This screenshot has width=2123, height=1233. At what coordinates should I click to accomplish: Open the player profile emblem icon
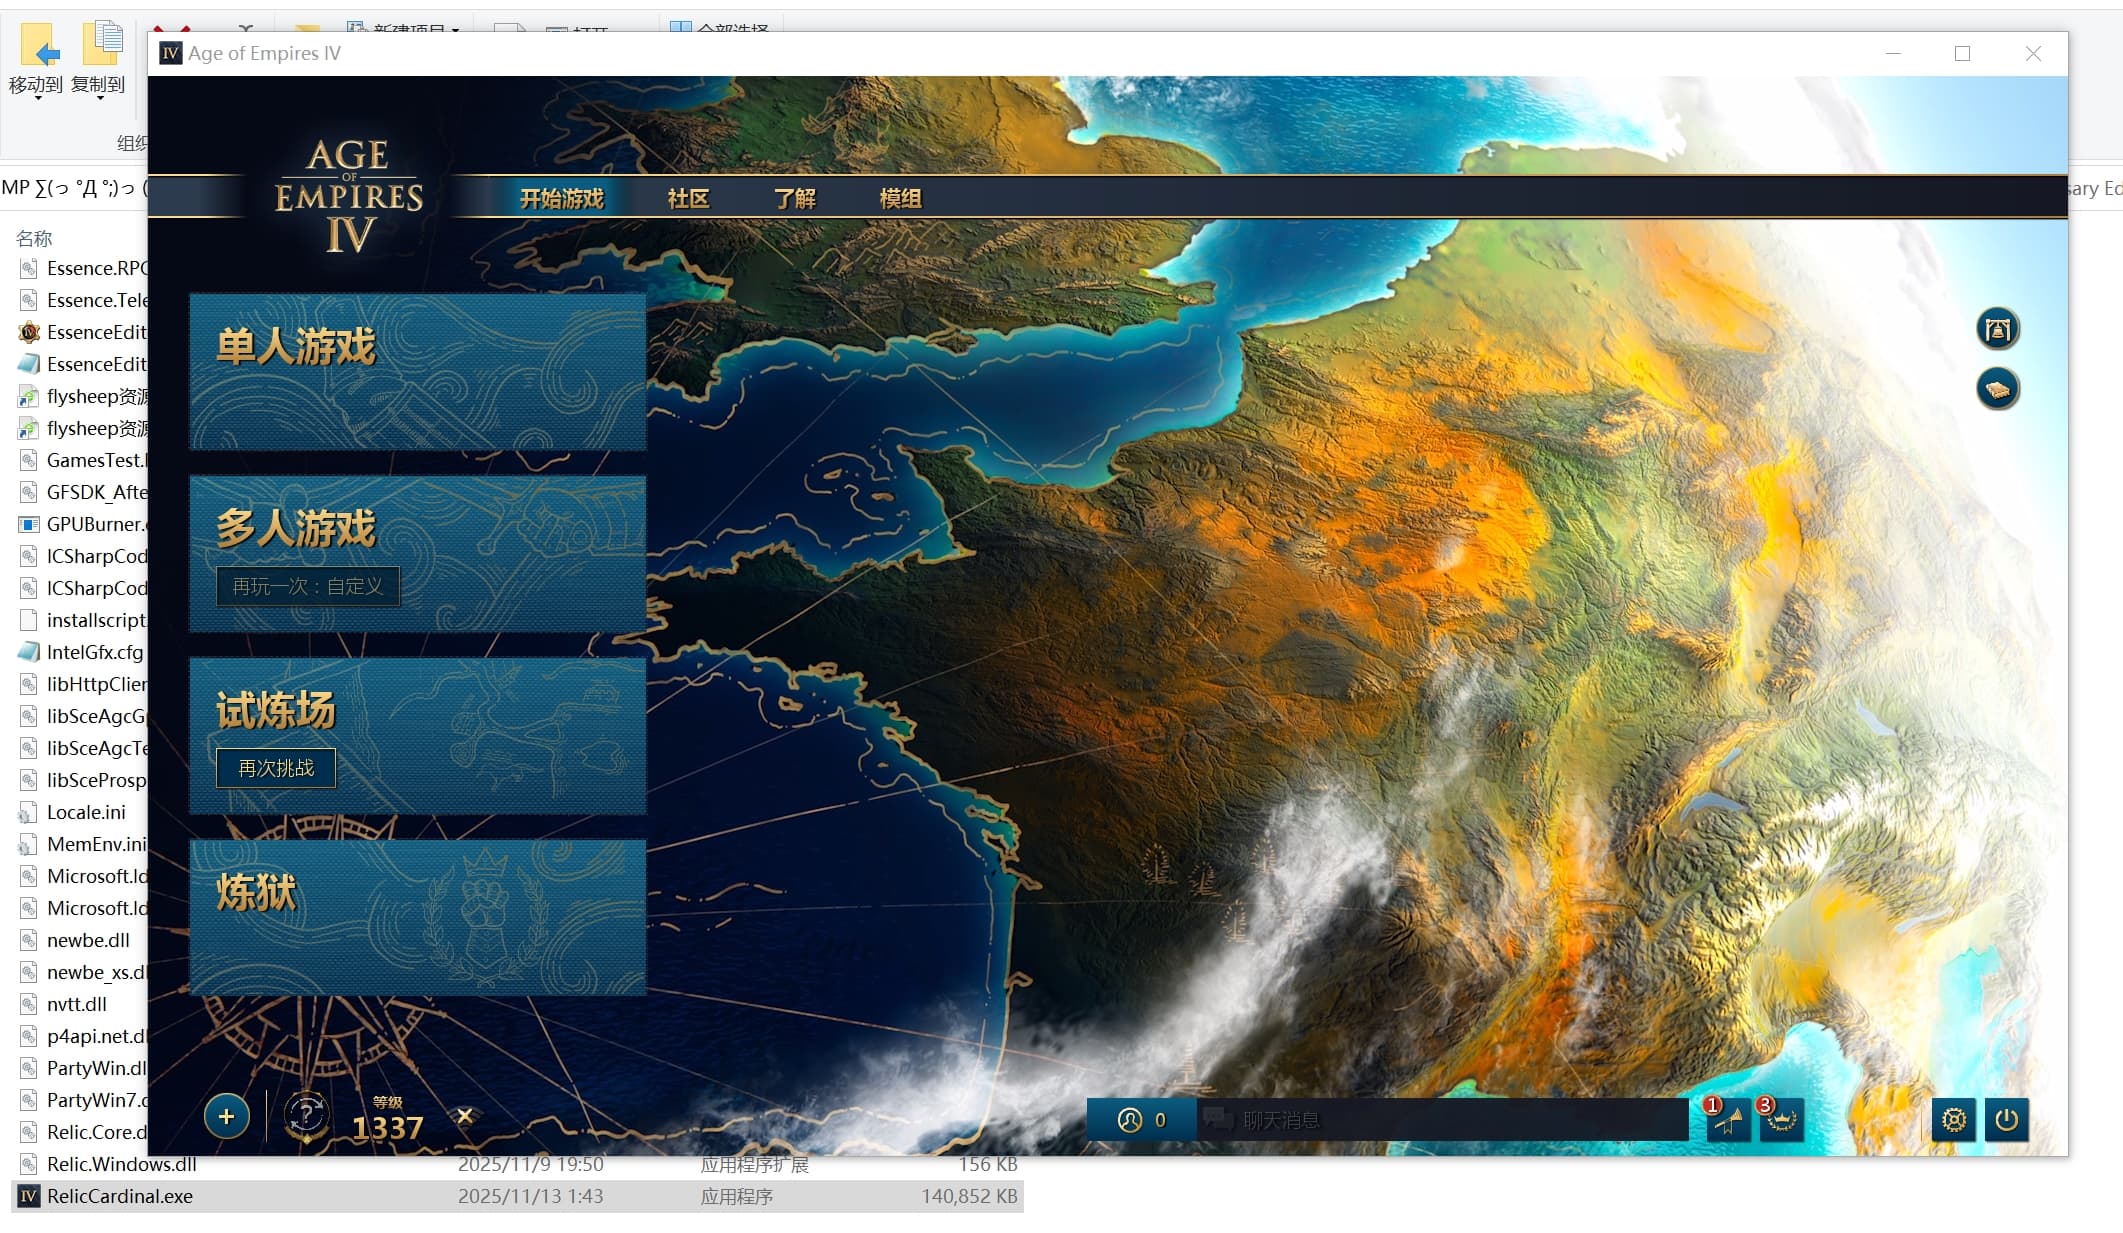tap(307, 1115)
